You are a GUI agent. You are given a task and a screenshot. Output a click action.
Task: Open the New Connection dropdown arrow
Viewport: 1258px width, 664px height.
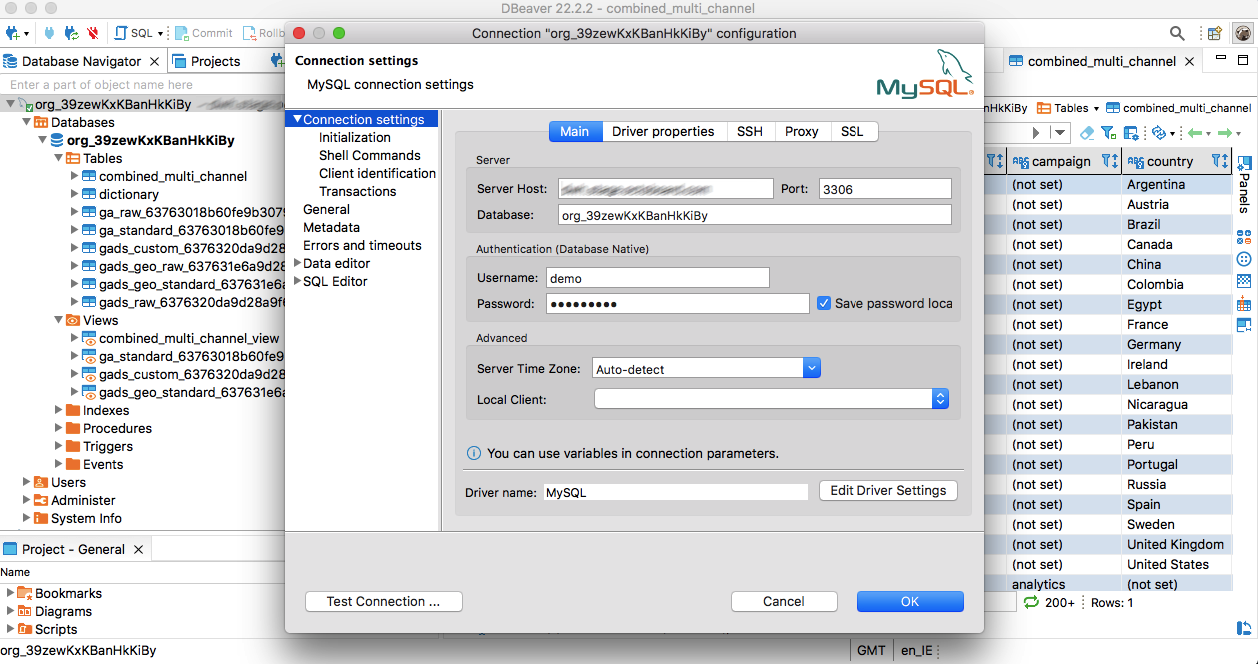26,34
